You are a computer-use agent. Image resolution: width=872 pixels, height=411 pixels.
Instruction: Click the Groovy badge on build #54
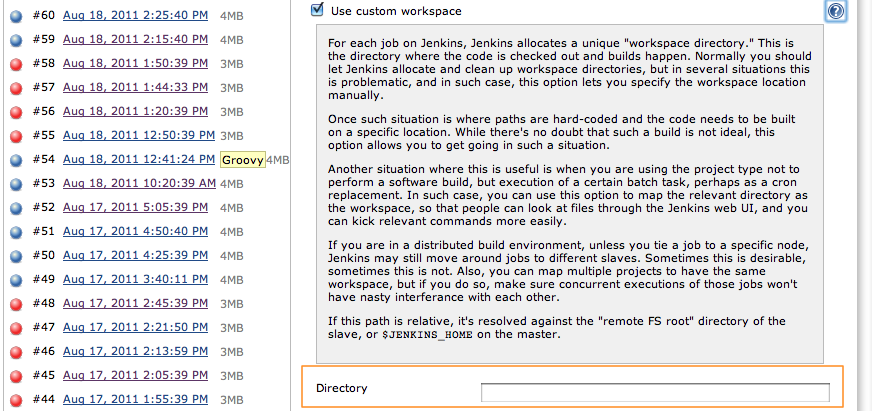click(242, 160)
